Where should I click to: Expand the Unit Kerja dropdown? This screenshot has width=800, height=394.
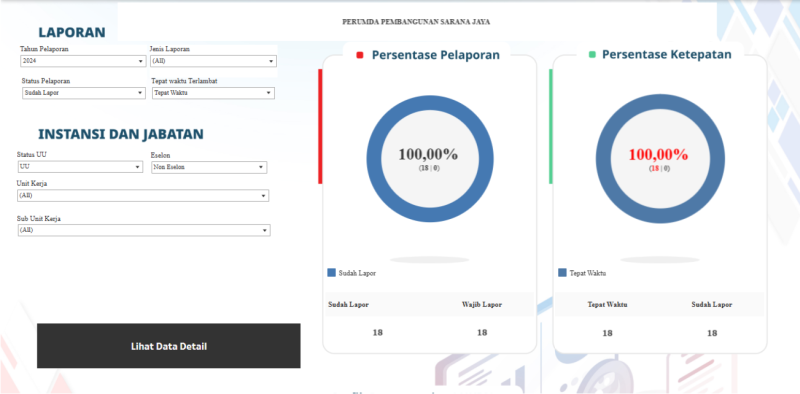click(143, 195)
